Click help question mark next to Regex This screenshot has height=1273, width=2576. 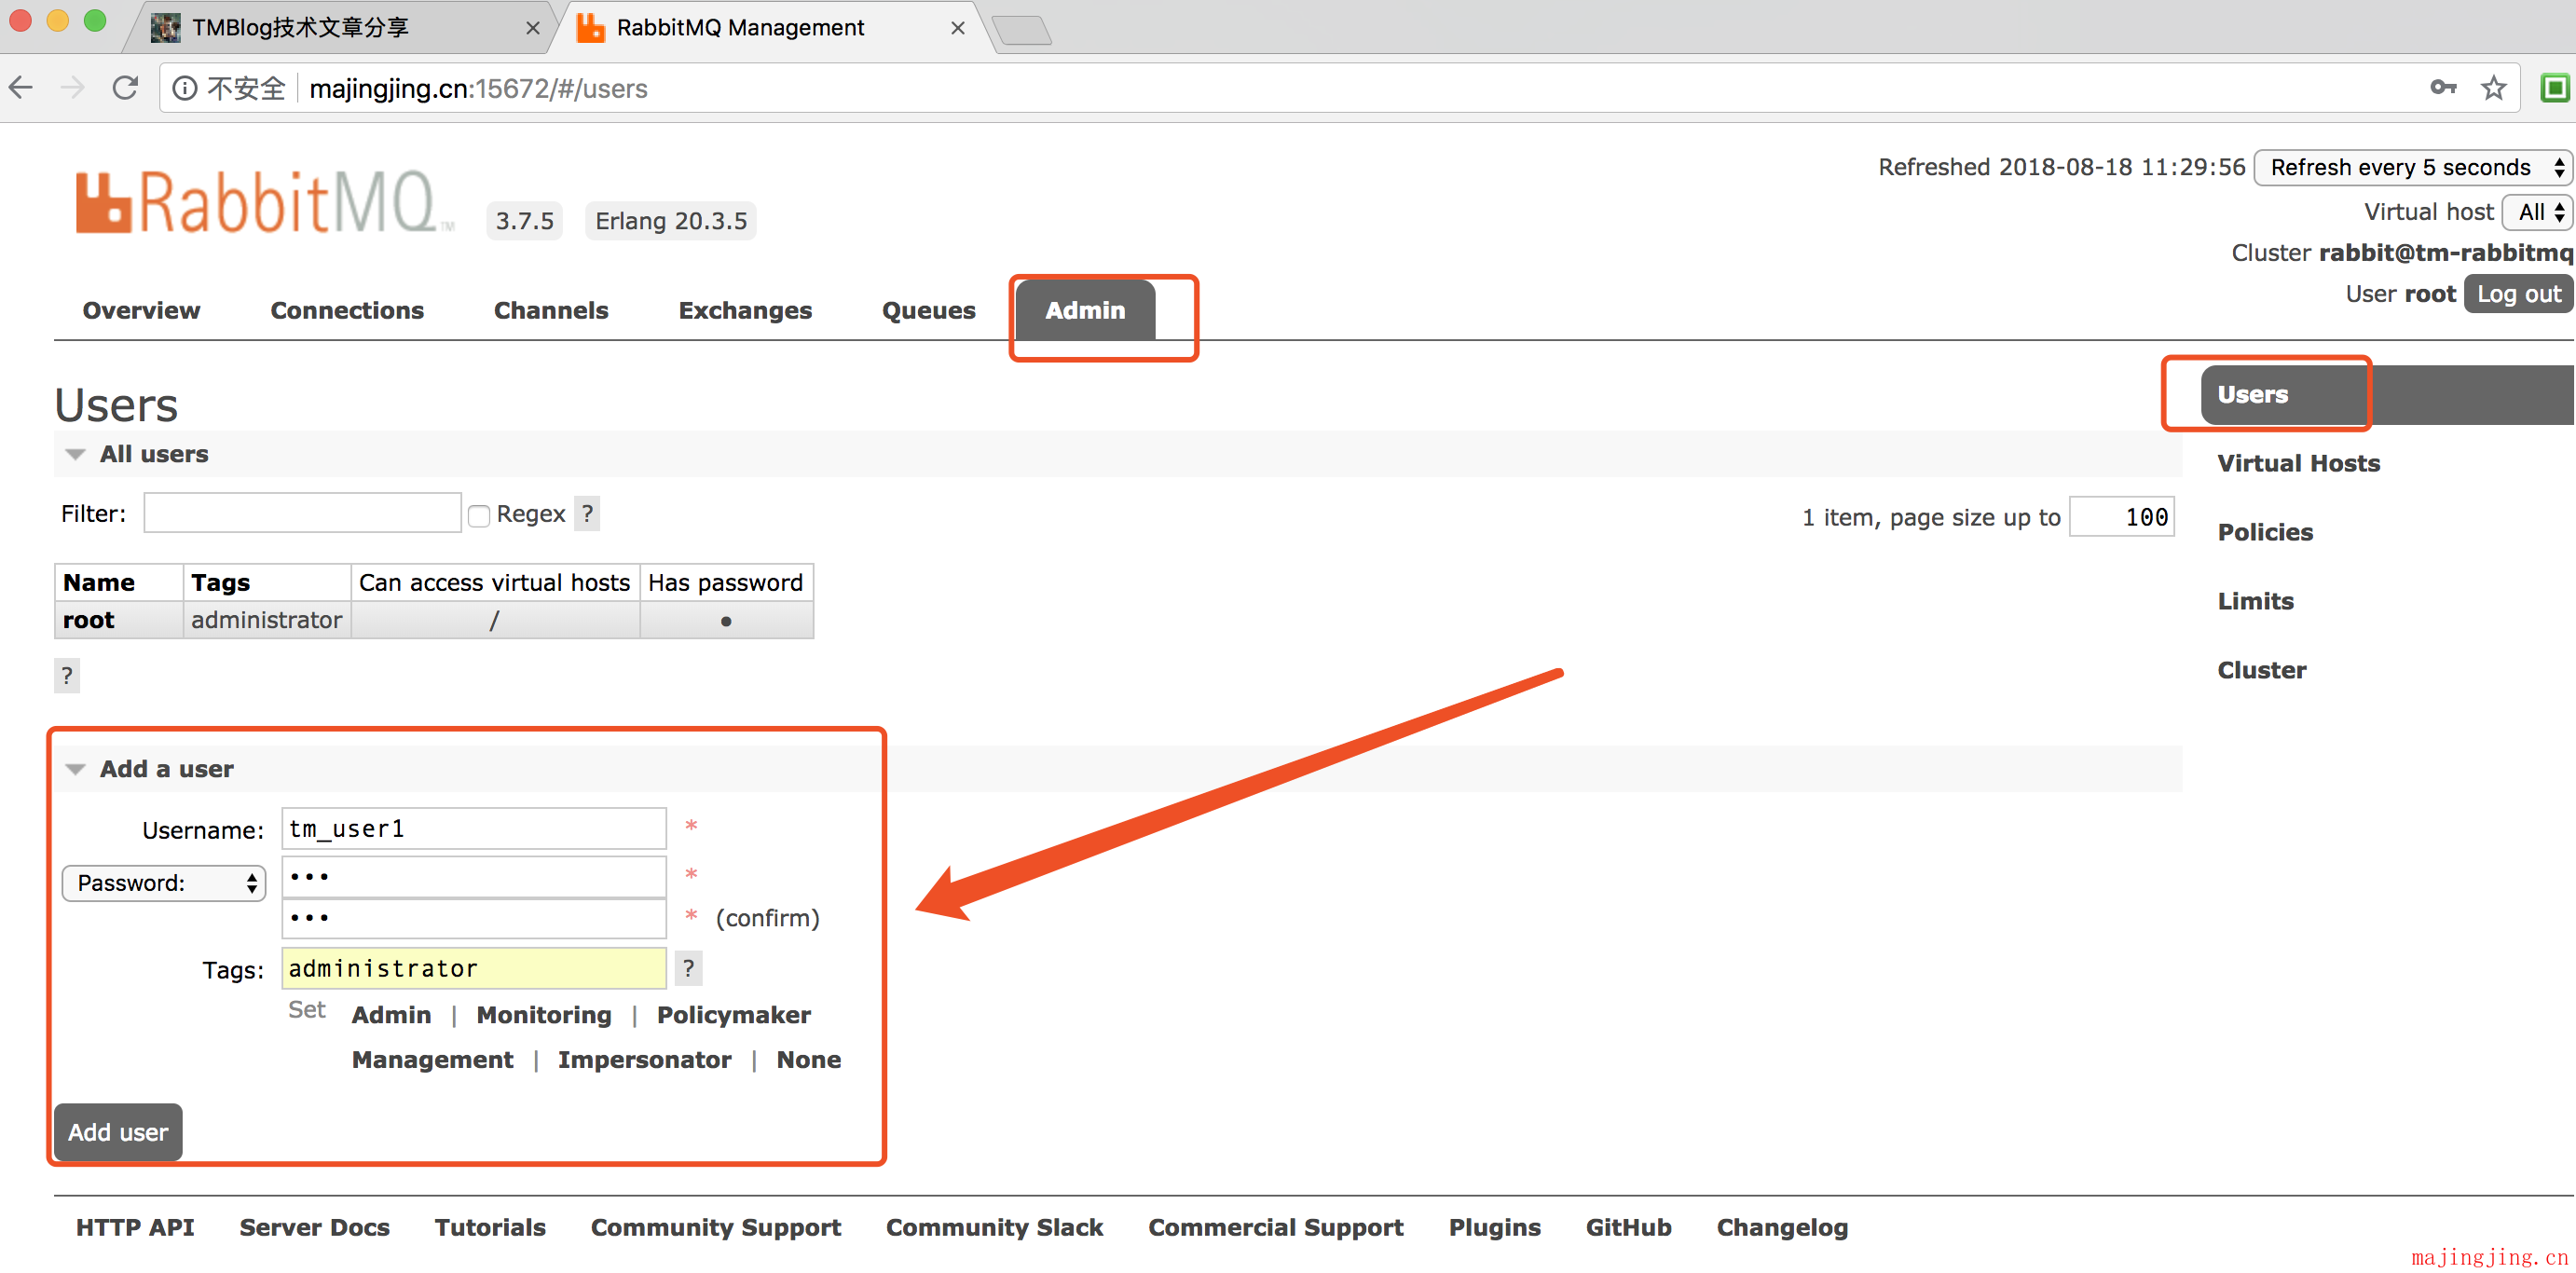(587, 514)
